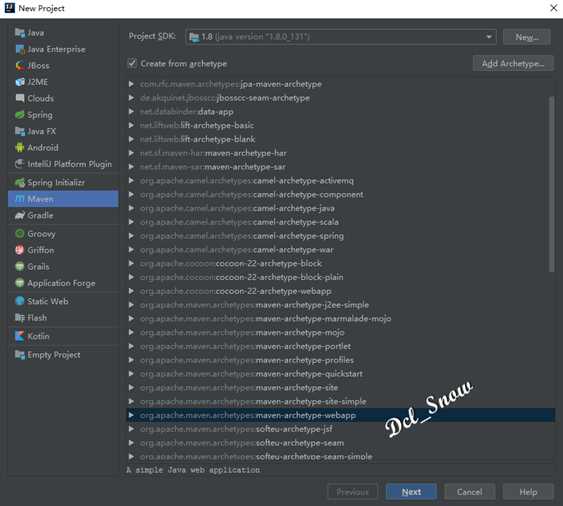
Task: Click the Next button
Action: [x=411, y=492]
